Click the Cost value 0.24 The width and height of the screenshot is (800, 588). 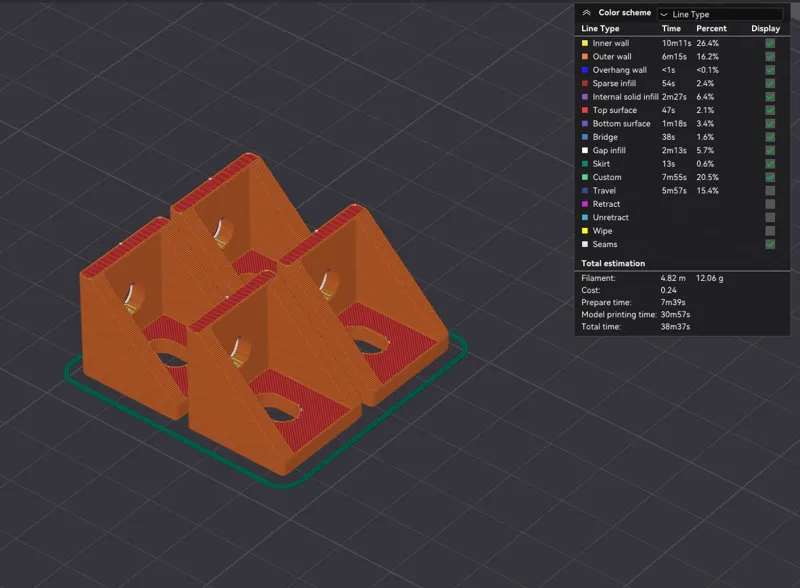pos(668,290)
